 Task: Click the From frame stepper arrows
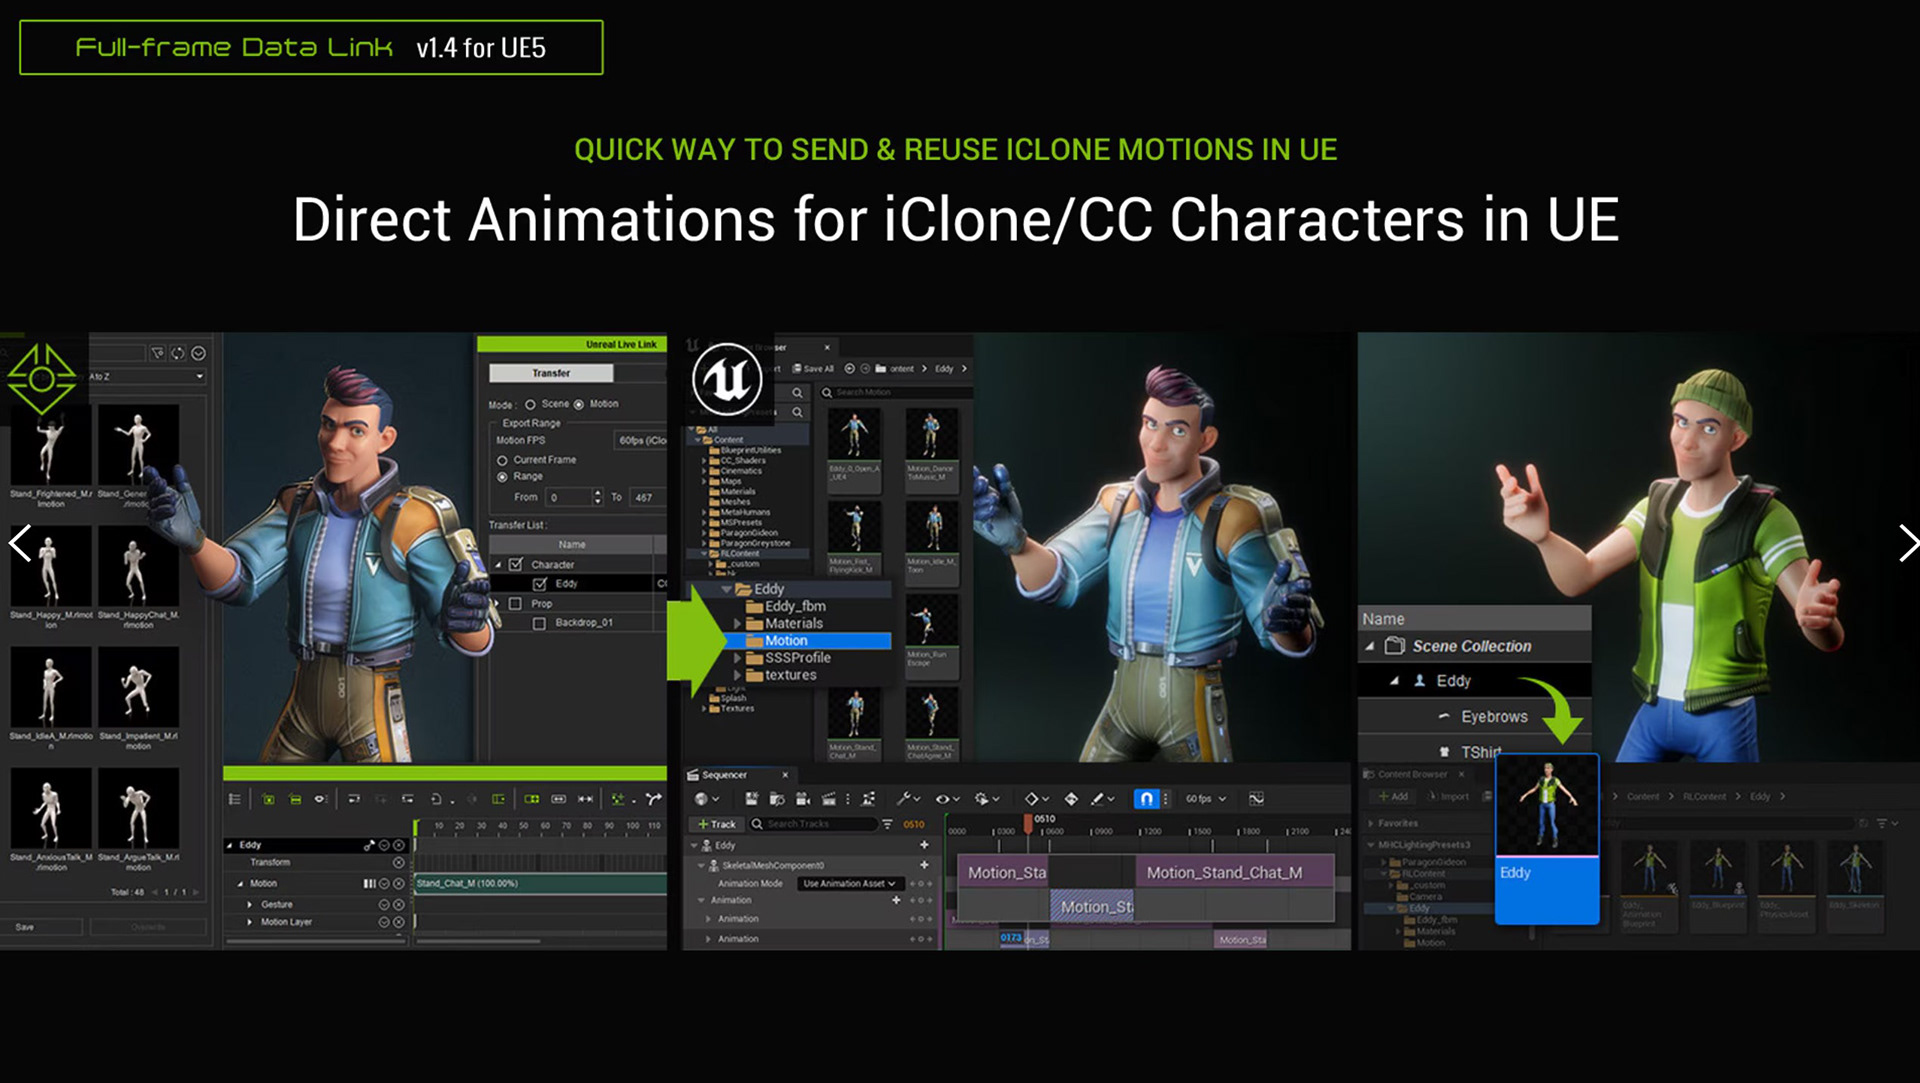pyautogui.click(x=598, y=497)
